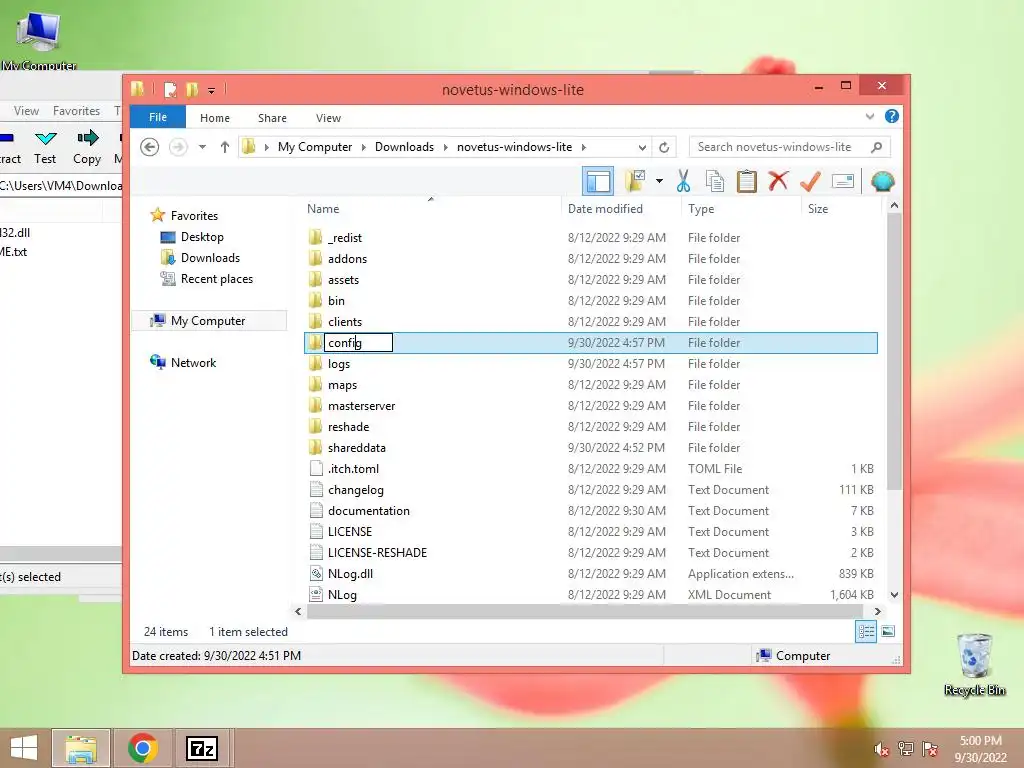
Task: Open the quick access toolbar dropdown
Action: (212, 90)
